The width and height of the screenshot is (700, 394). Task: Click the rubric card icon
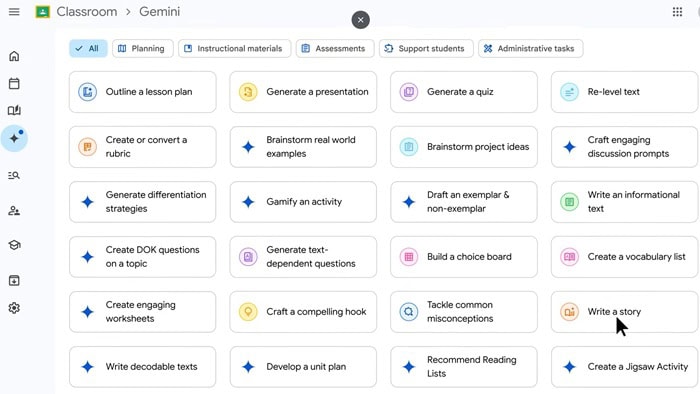click(88, 147)
